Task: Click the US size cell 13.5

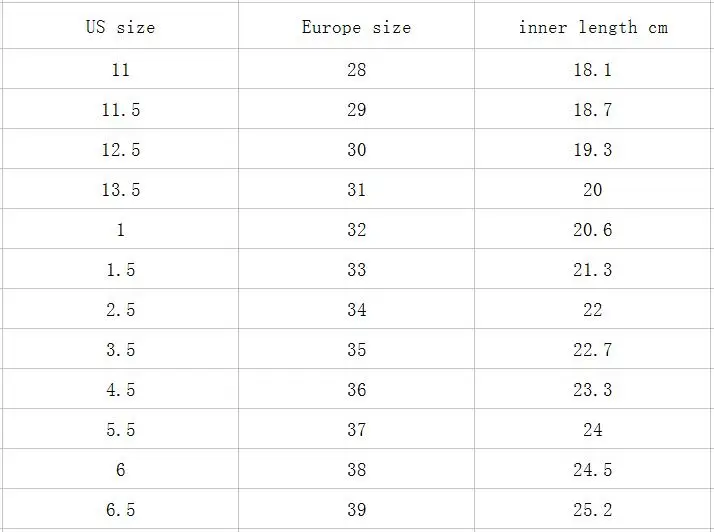Action: (120, 189)
